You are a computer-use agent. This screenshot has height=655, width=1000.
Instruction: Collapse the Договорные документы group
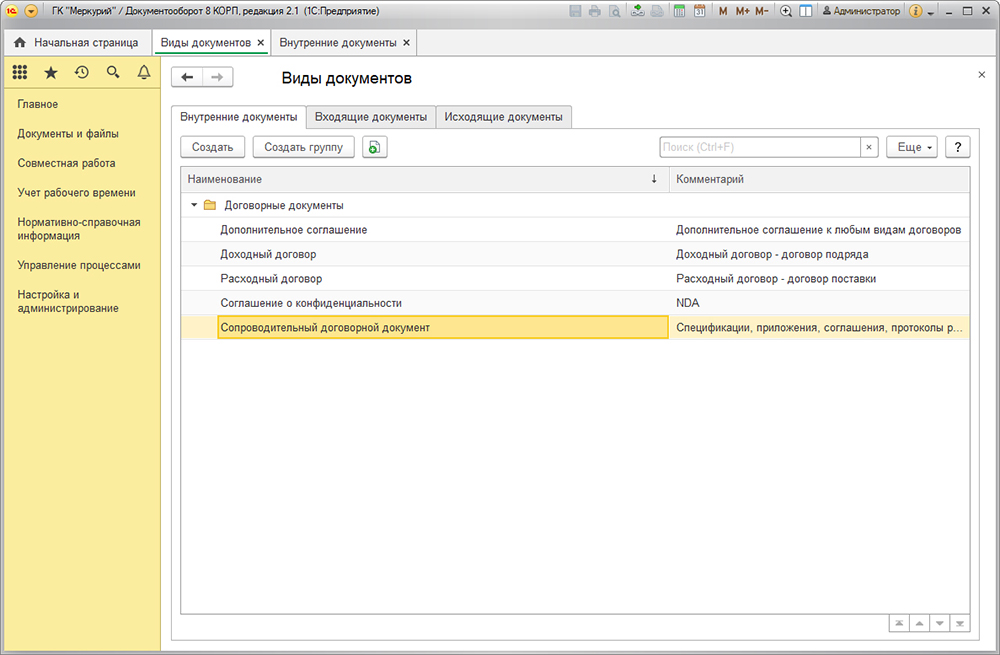point(194,205)
